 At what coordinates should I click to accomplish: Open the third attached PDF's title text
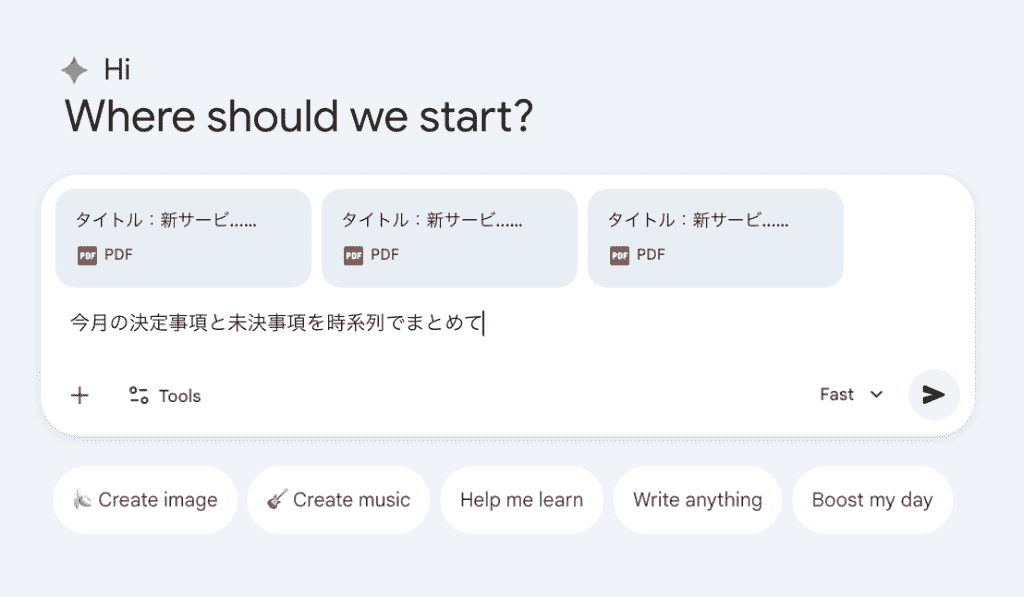pos(698,220)
